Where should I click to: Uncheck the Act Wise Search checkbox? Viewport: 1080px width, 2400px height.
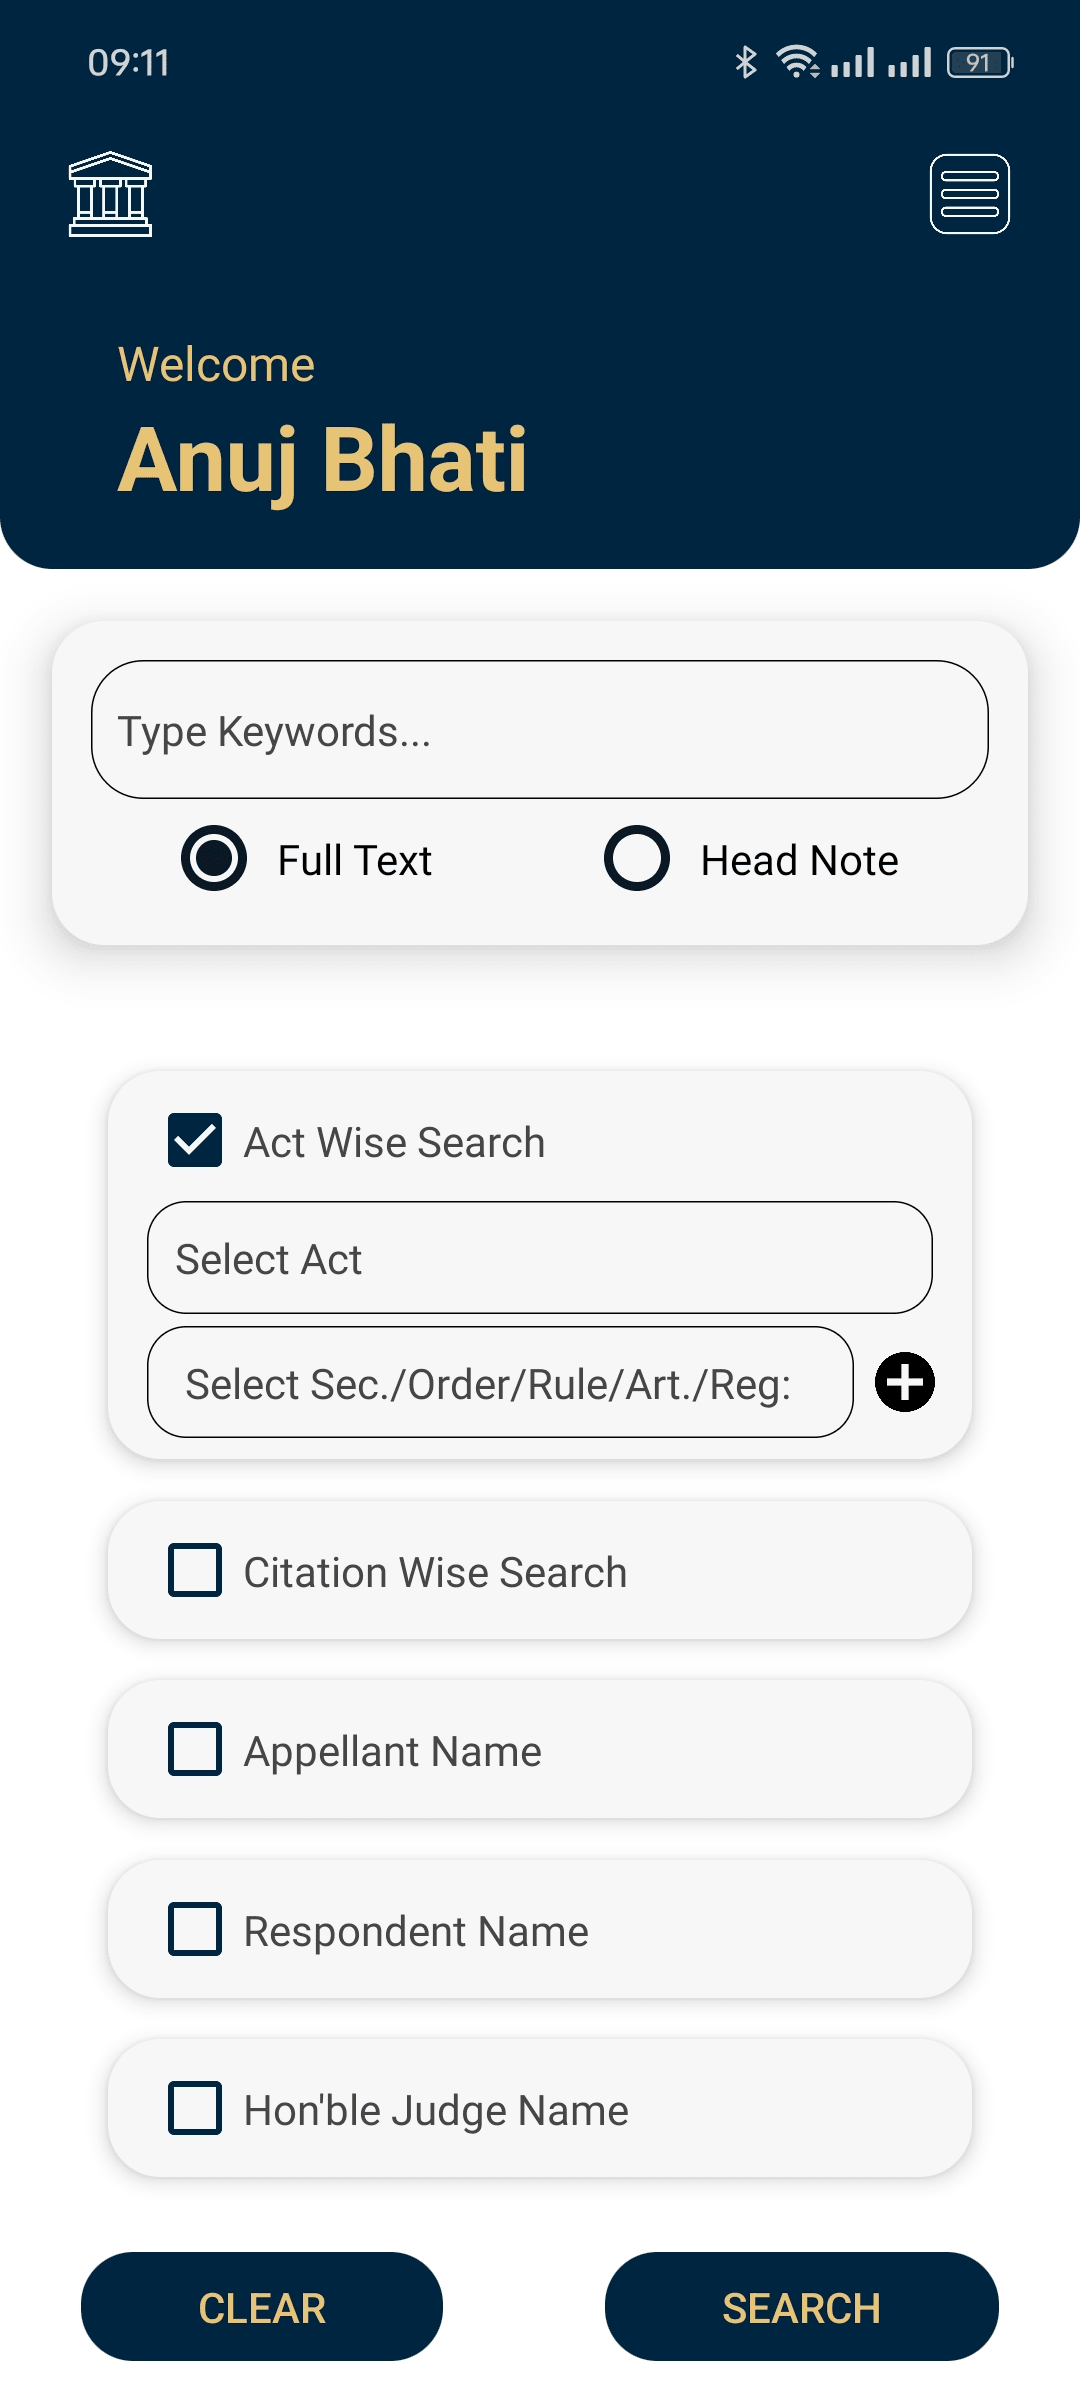coord(195,1140)
